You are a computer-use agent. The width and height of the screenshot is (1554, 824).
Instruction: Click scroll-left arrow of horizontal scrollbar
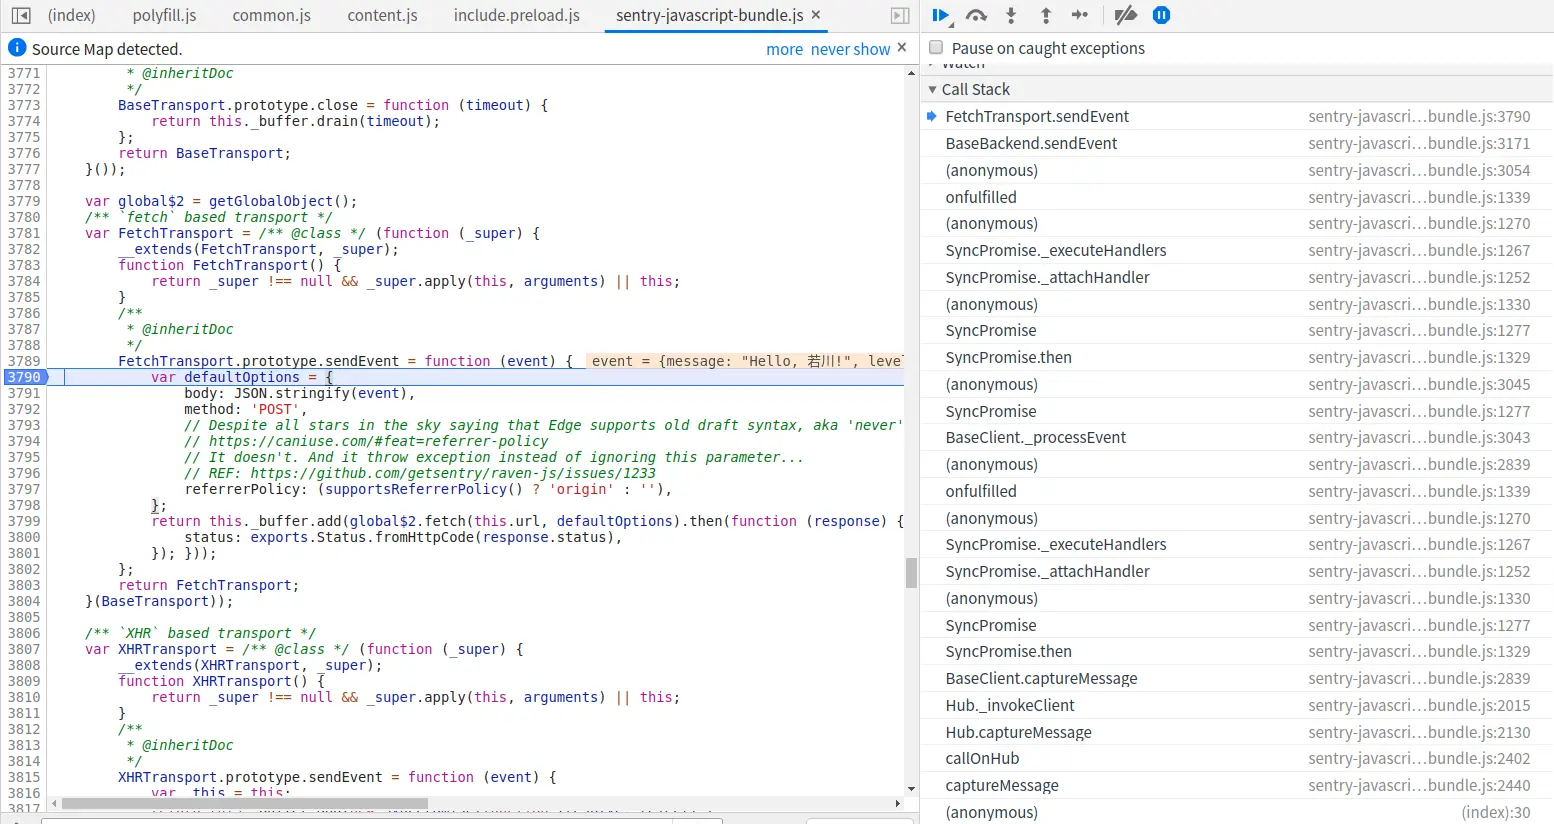click(x=54, y=803)
